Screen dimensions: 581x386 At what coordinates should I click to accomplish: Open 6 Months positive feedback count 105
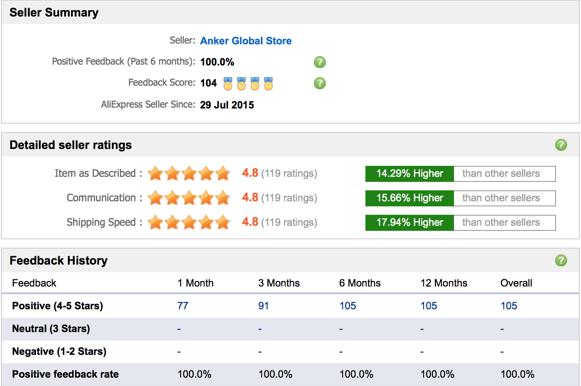point(348,306)
